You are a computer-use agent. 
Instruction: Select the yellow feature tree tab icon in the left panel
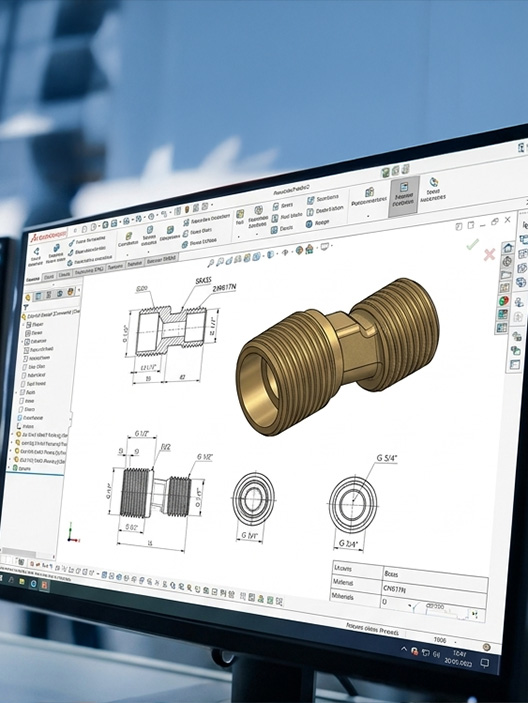point(28,296)
